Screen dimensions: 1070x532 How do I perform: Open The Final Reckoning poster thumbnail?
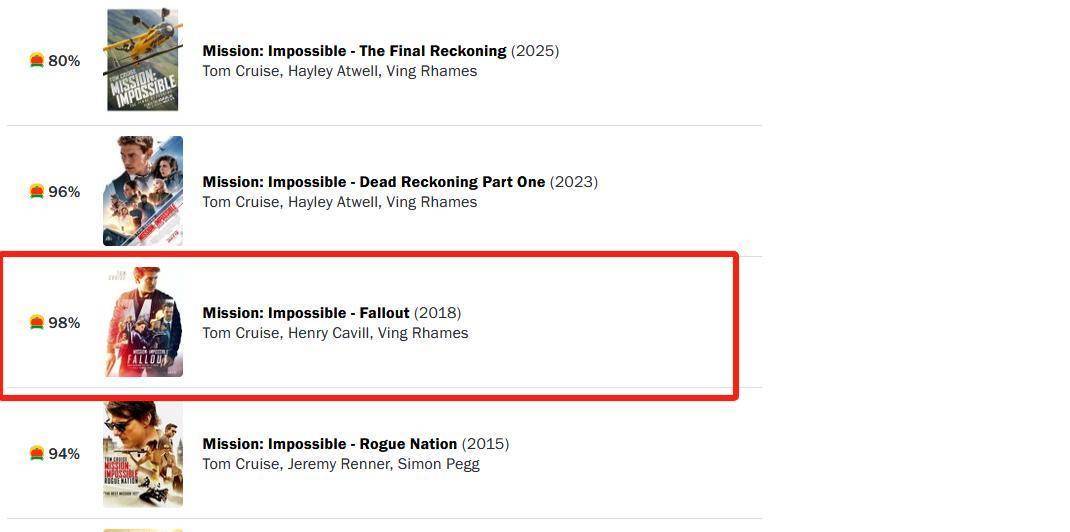143,59
